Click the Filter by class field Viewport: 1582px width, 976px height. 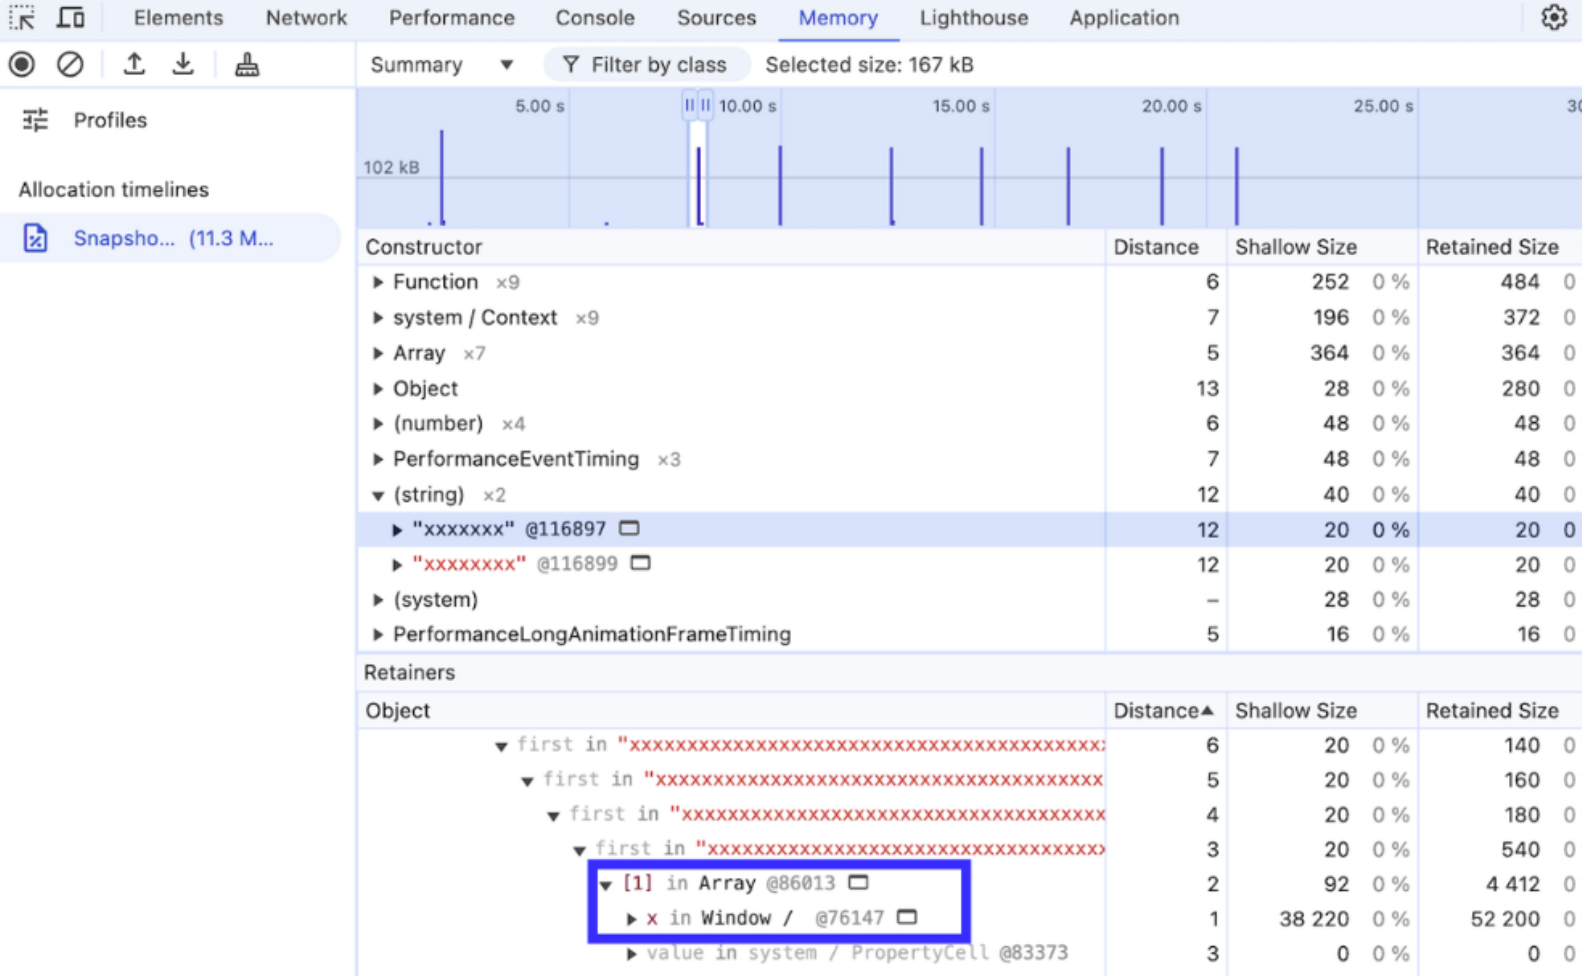pyautogui.click(x=646, y=65)
